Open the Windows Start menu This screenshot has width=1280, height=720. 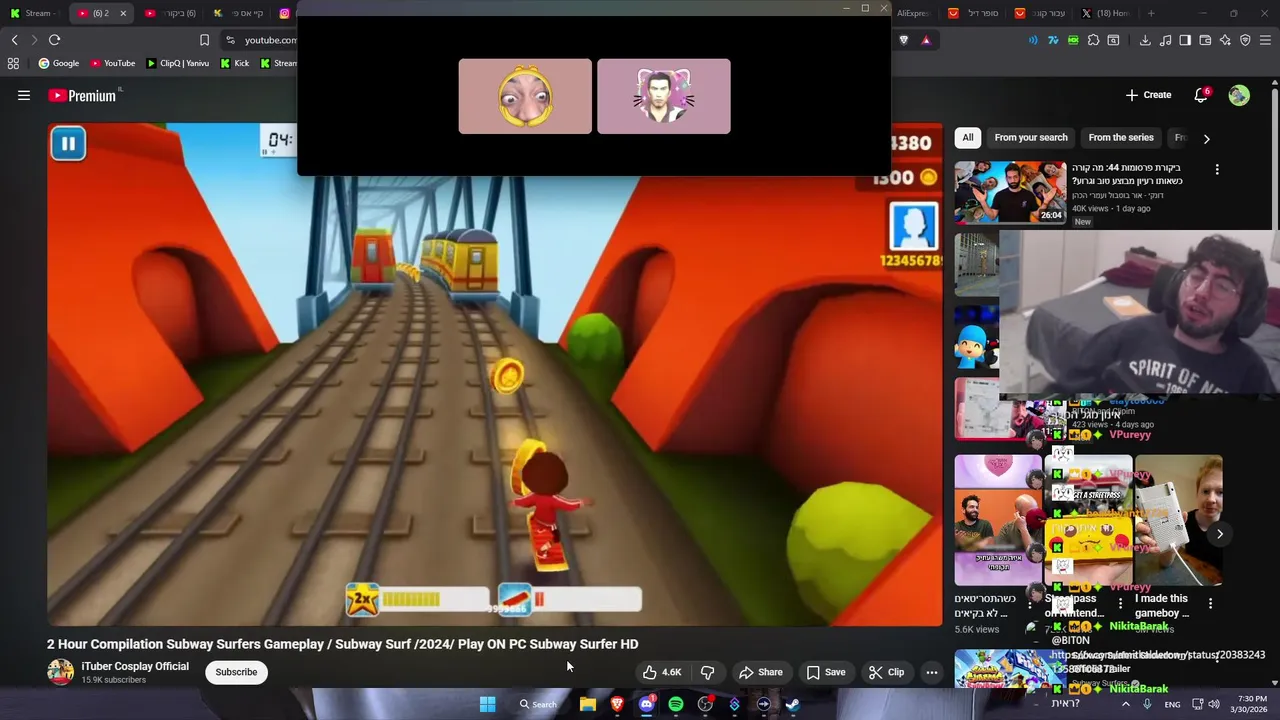coord(487,704)
